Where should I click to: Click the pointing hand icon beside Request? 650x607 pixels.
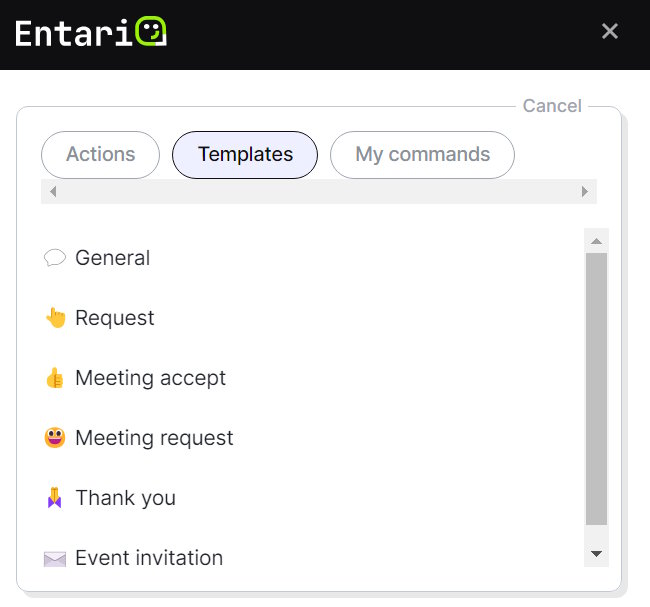54,318
